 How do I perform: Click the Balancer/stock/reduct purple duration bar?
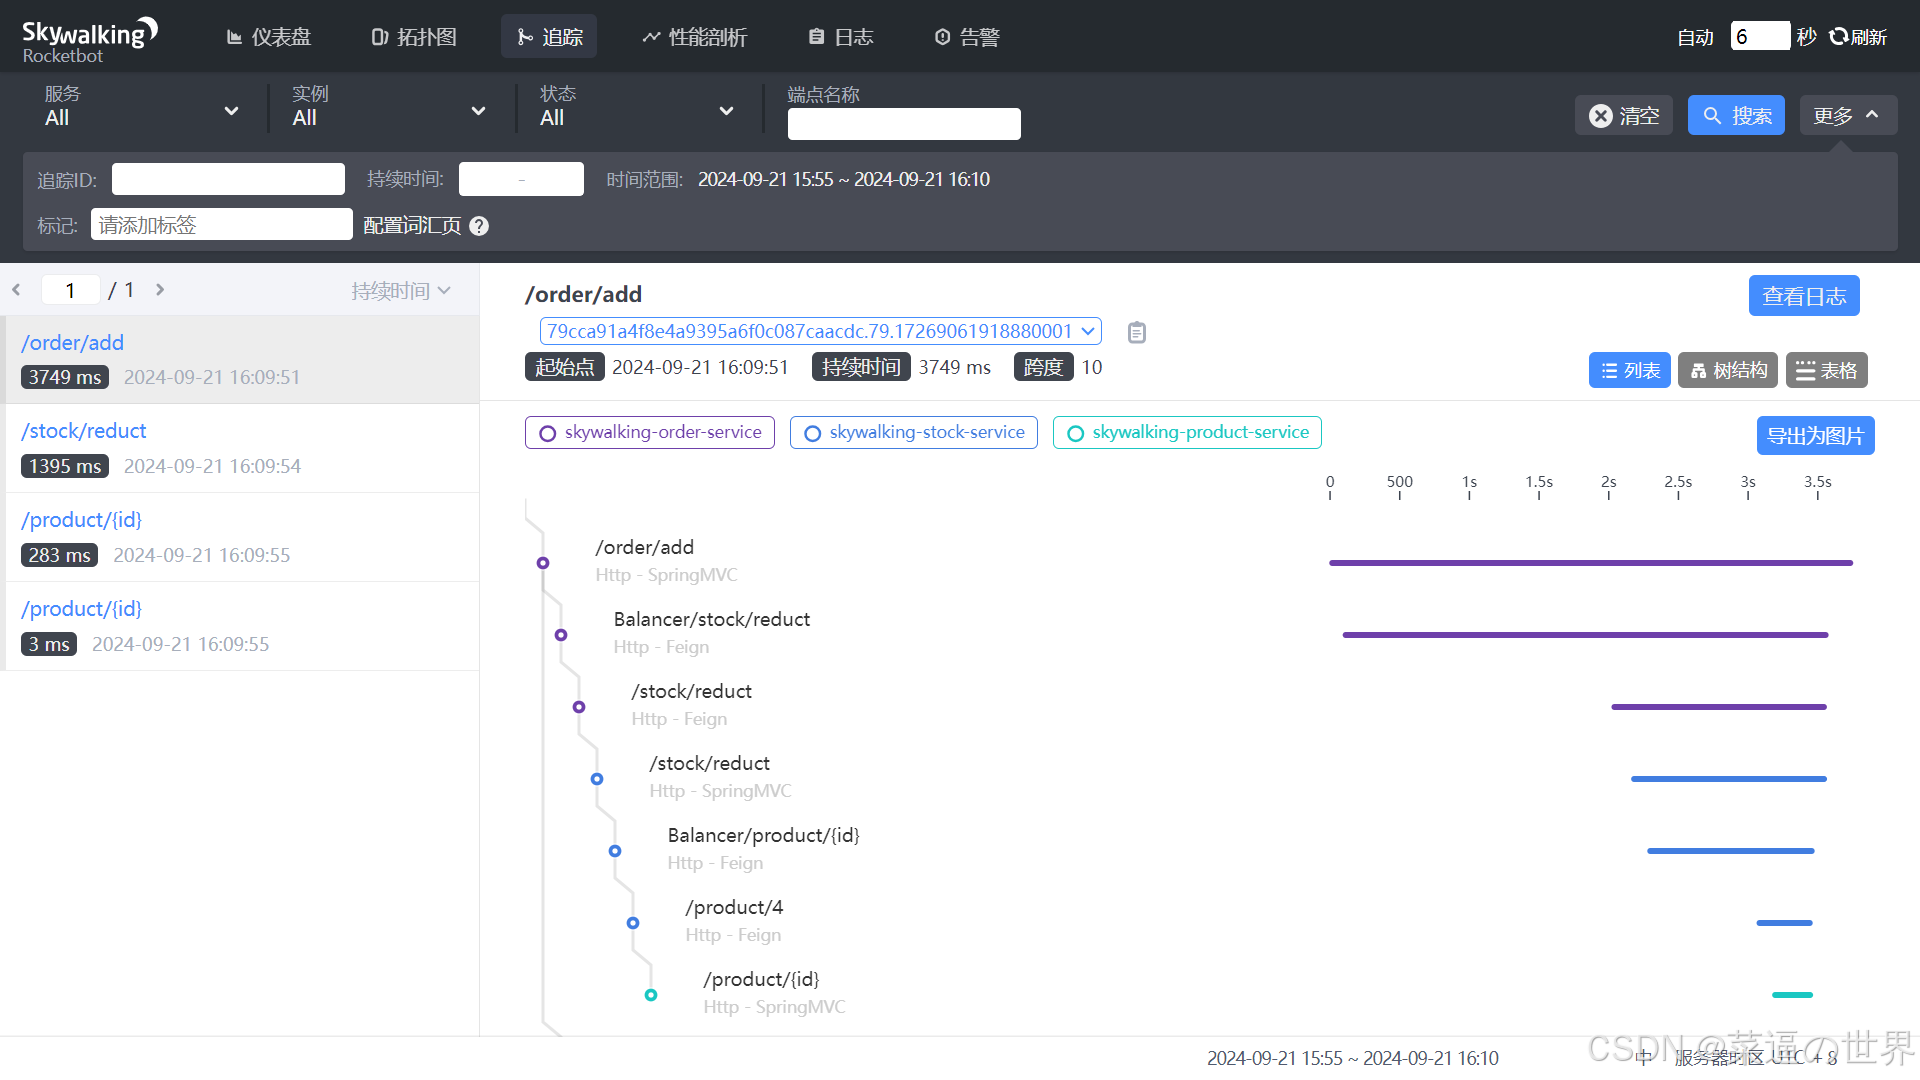point(1585,635)
